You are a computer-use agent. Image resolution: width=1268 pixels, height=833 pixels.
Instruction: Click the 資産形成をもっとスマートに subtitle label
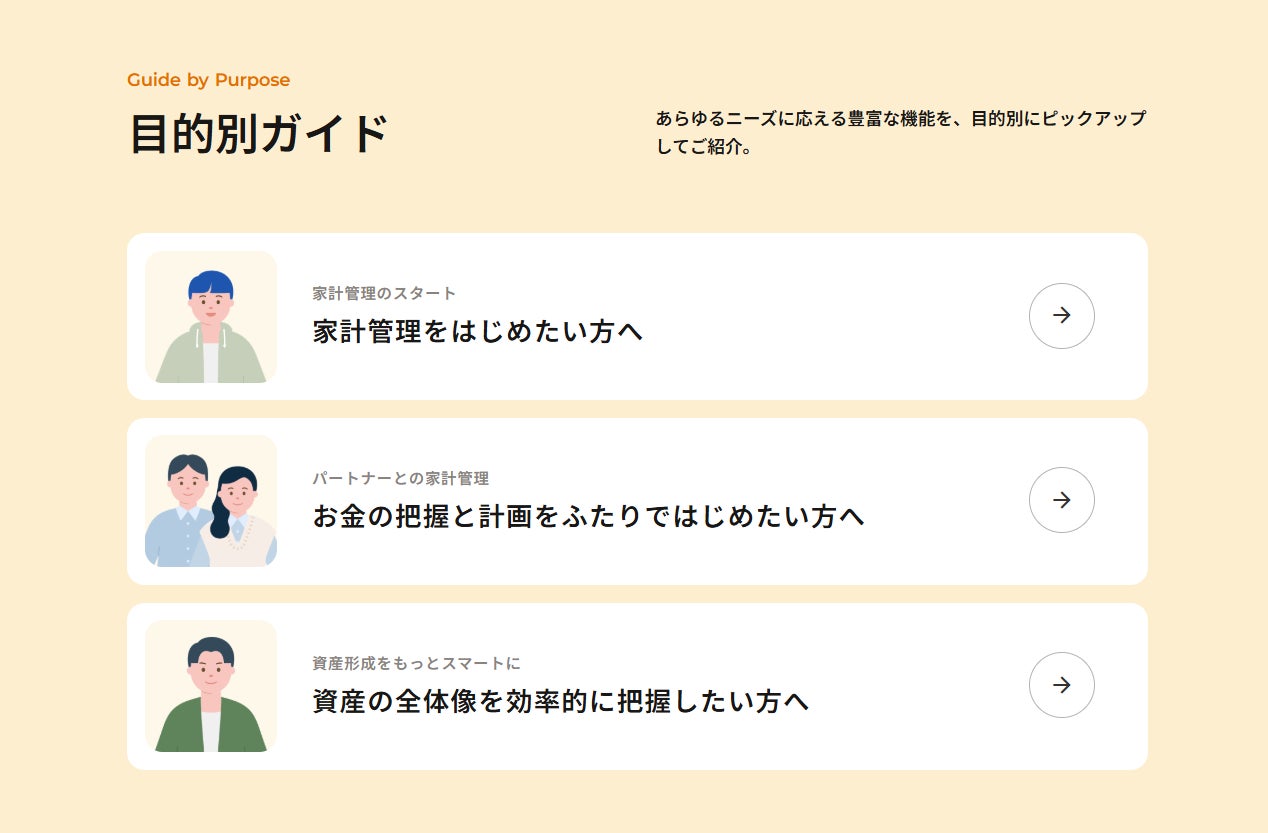(x=416, y=664)
